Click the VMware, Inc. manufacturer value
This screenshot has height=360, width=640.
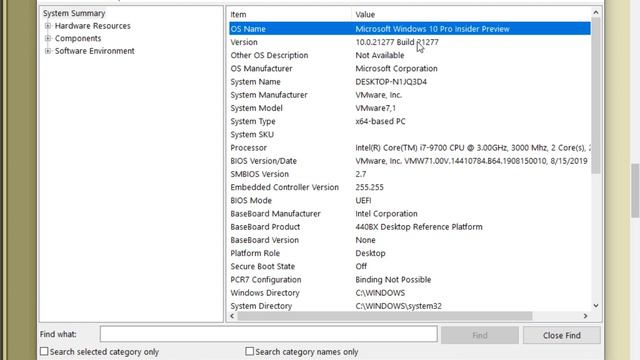point(378,95)
